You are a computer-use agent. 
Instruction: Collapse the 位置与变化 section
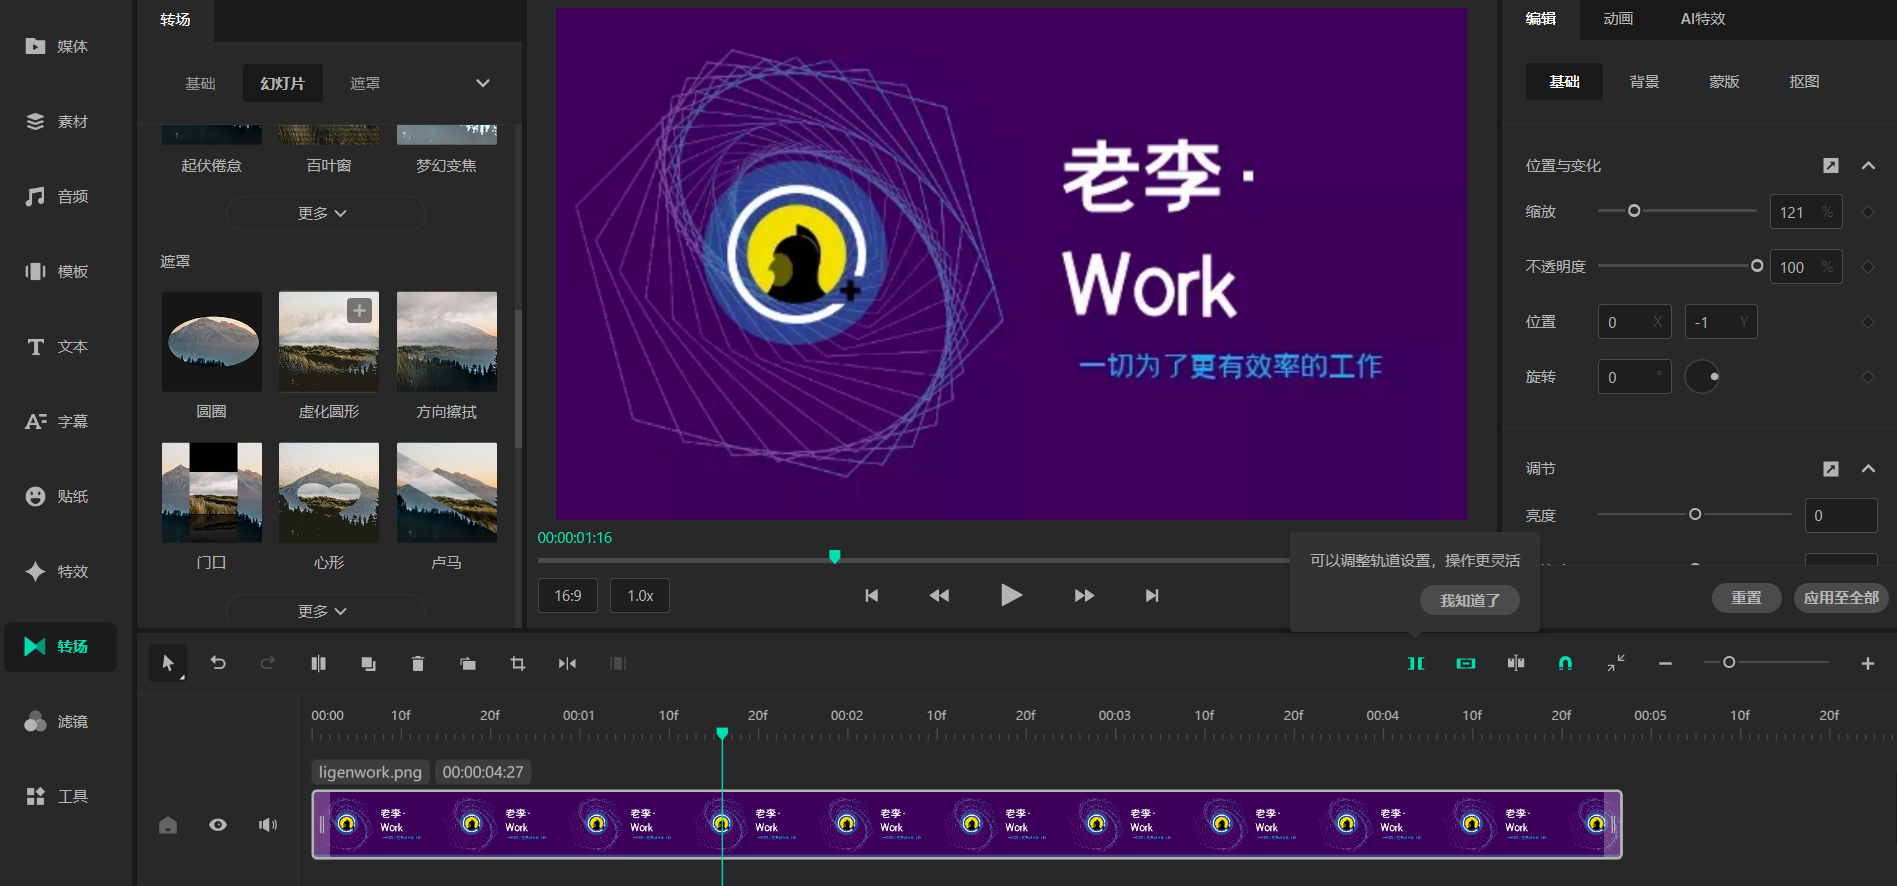pos(1868,166)
